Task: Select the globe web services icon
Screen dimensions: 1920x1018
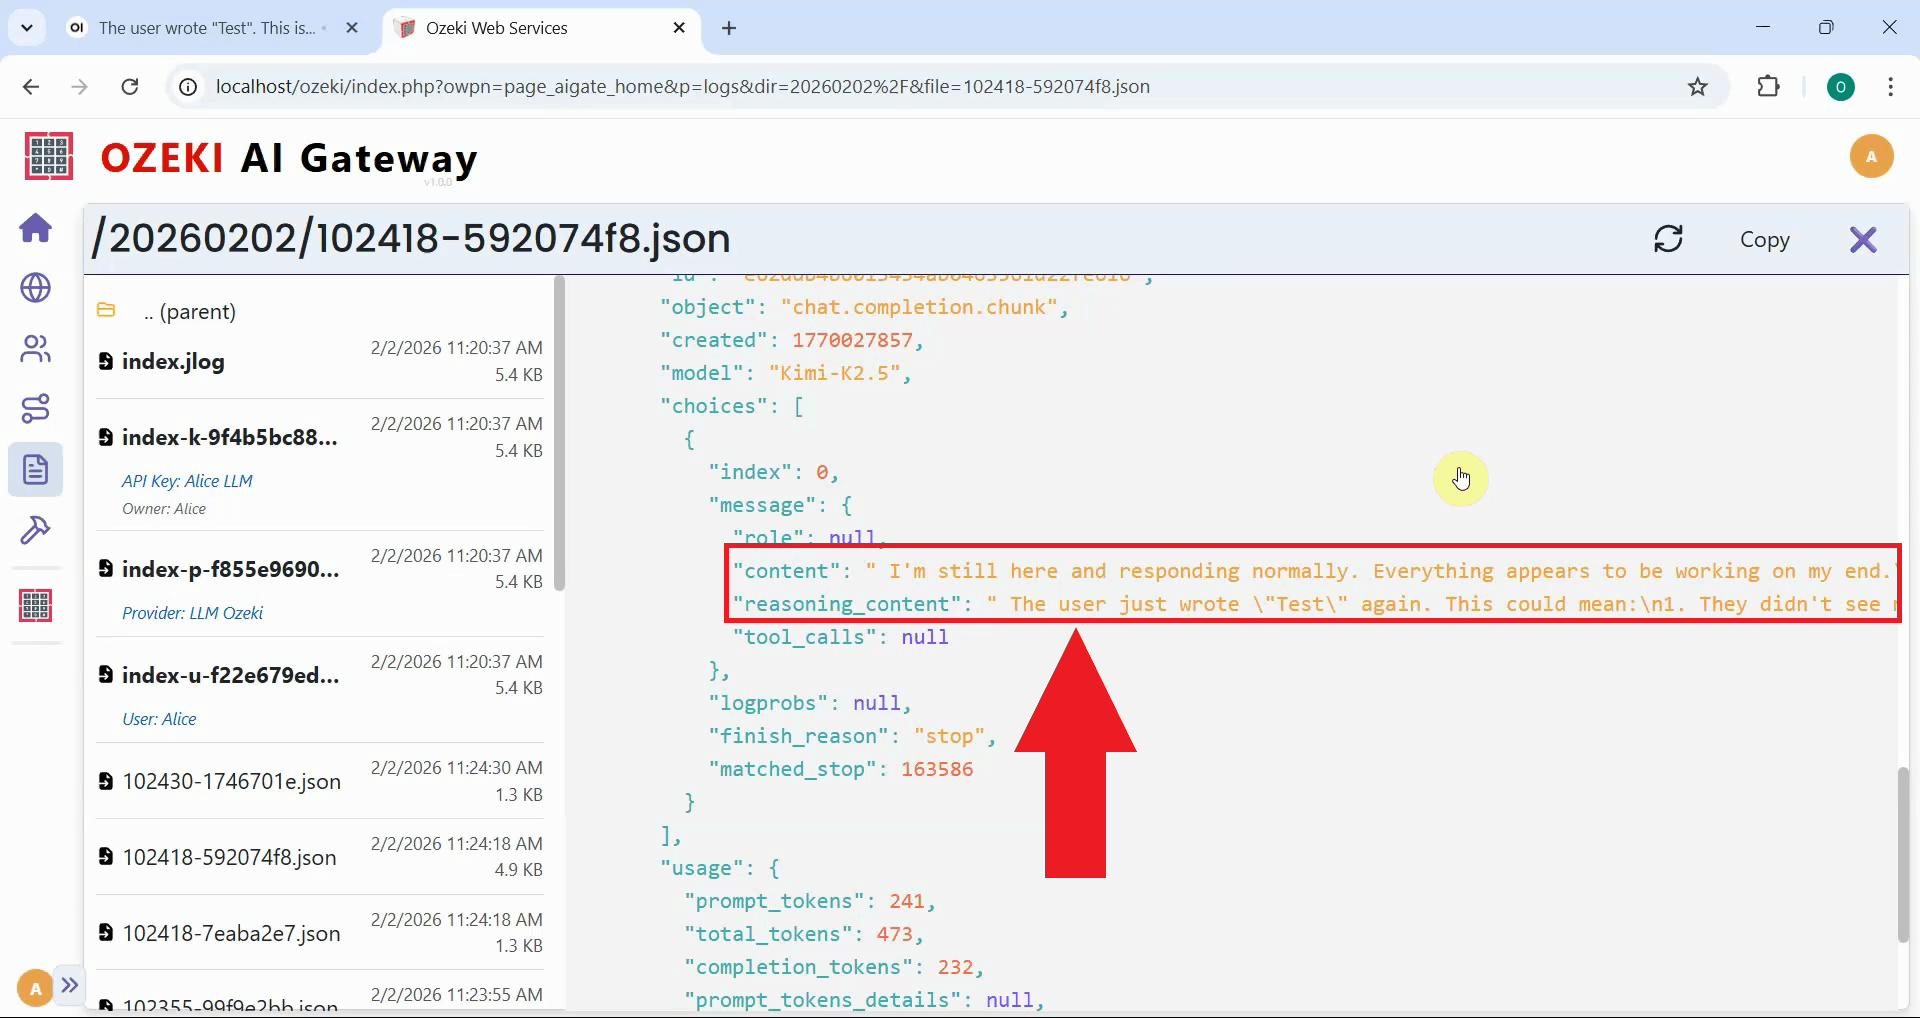Action: (x=35, y=288)
